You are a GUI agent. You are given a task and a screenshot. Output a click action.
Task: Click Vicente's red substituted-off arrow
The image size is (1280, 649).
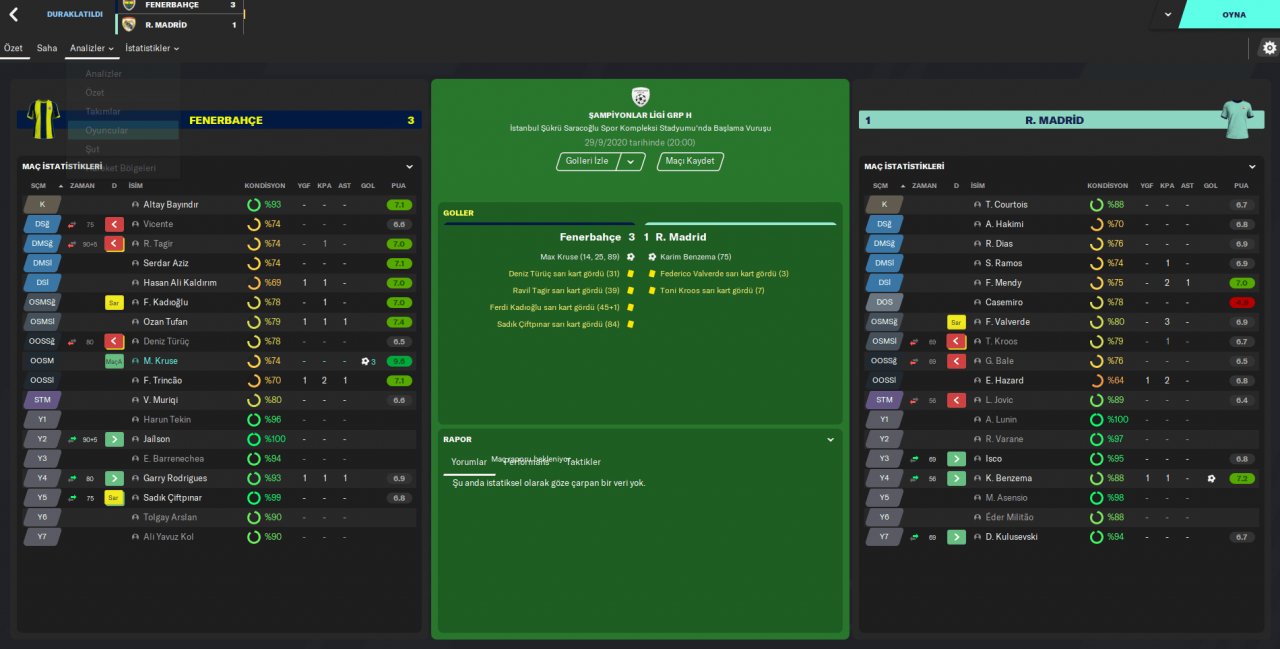click(x=114, y=224)
